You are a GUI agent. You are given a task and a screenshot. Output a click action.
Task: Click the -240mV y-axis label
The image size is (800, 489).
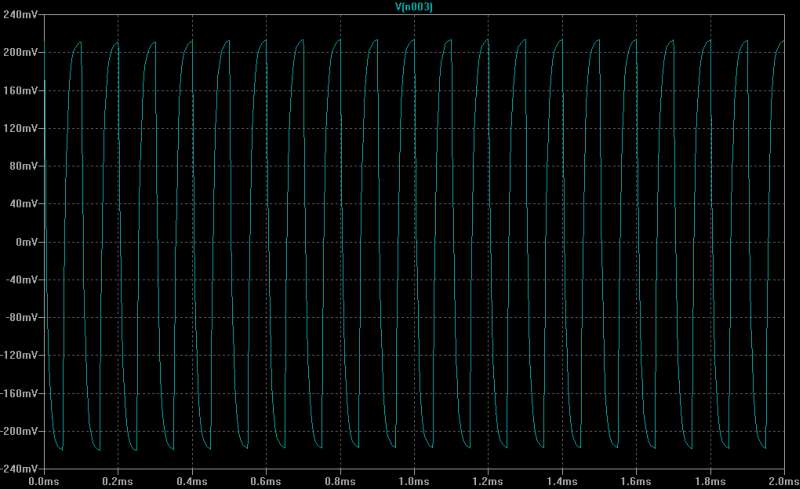(19, 469)
